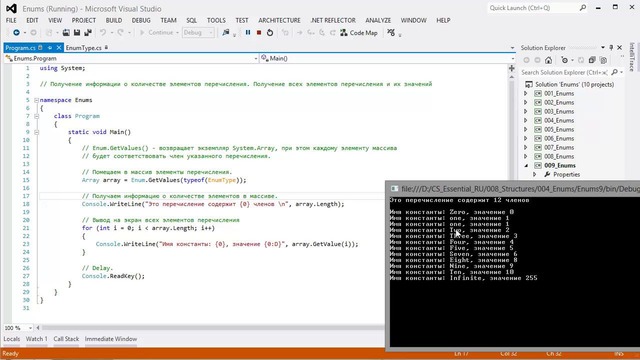Toggle pin on the Program.cs tab
This screenshot has height=360, width=640.
tap(50, 48)
